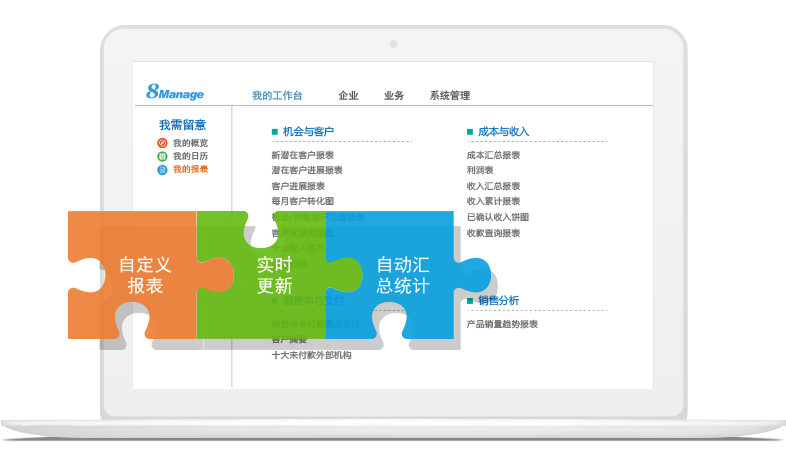Open 产品销量趋势报表

[x=502, y=324]
